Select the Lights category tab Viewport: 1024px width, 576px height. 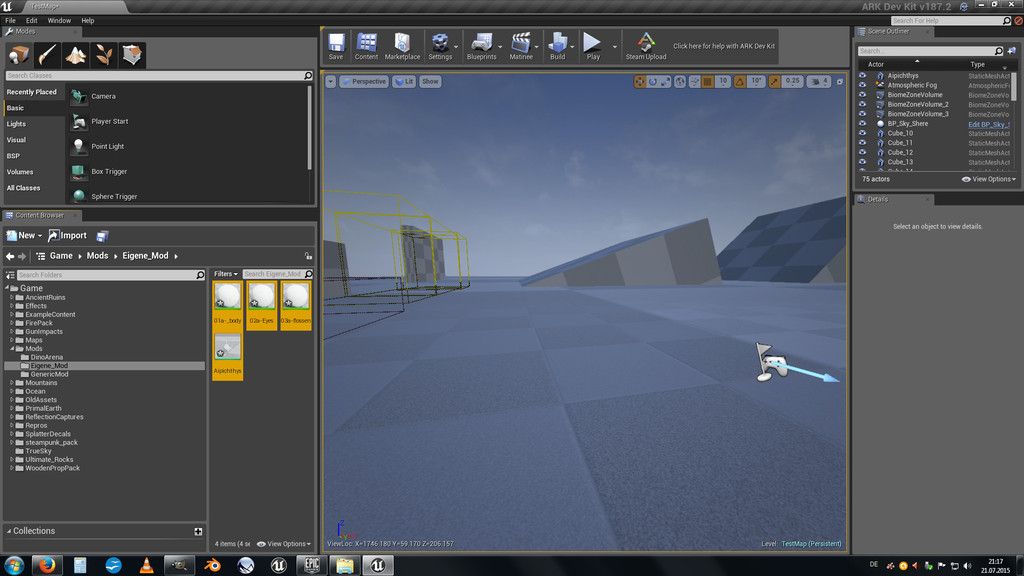[x=16, y=124]
